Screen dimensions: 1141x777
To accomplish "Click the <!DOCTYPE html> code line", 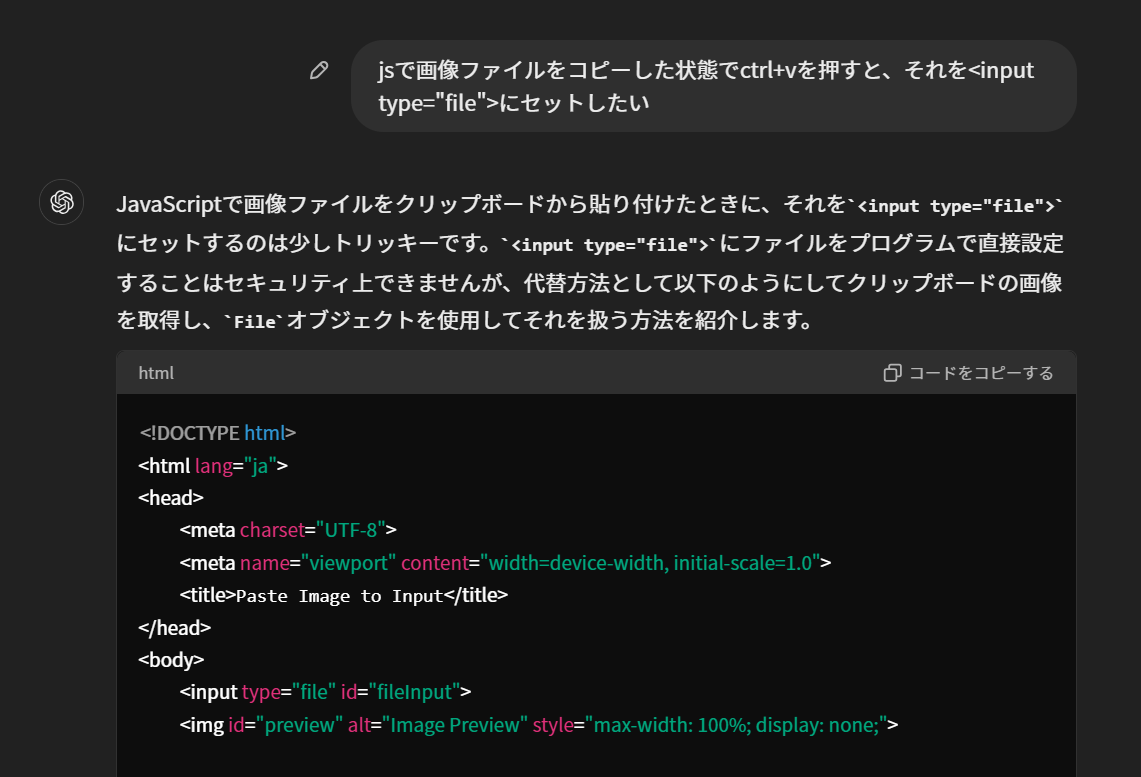I will (218, 433).
